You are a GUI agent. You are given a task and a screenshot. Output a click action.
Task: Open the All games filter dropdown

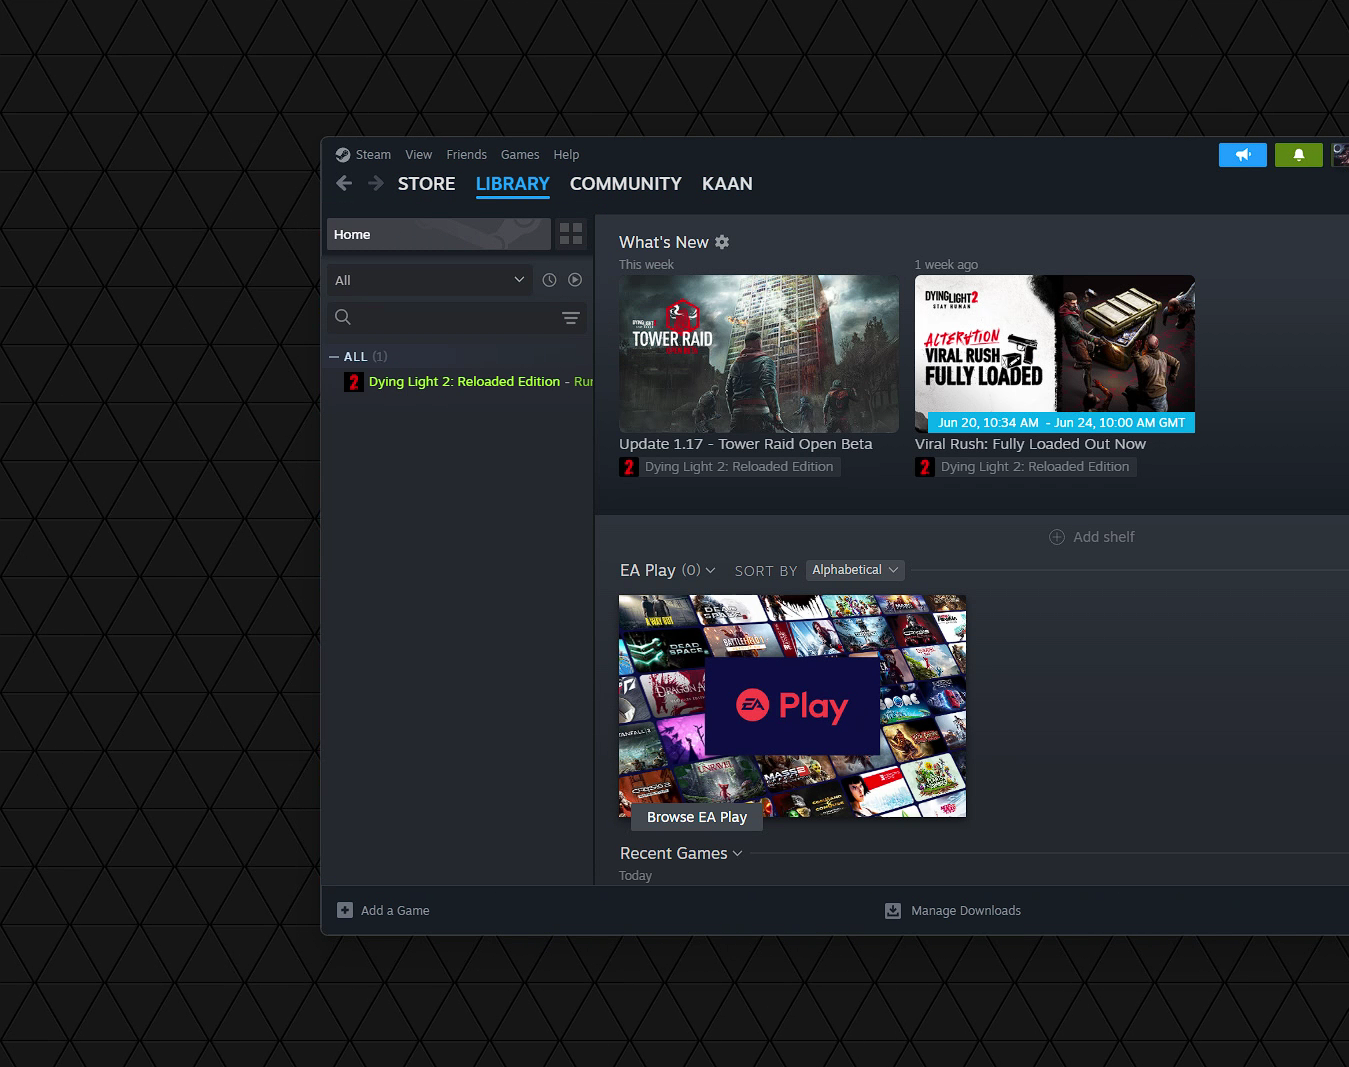pyautogui.click(x=430, y=280)
